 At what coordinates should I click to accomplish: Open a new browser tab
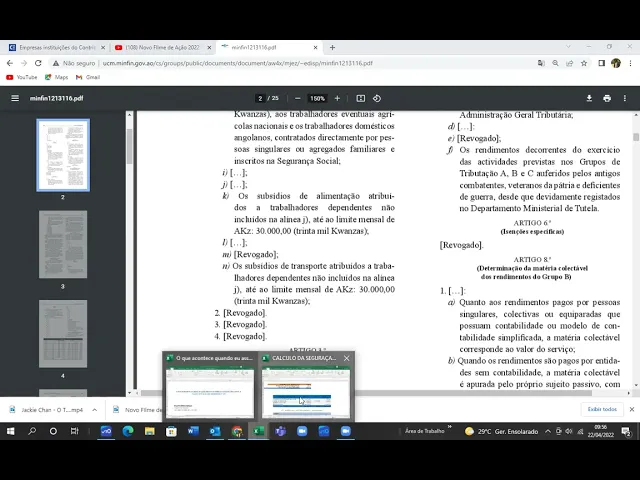(332, 48)
